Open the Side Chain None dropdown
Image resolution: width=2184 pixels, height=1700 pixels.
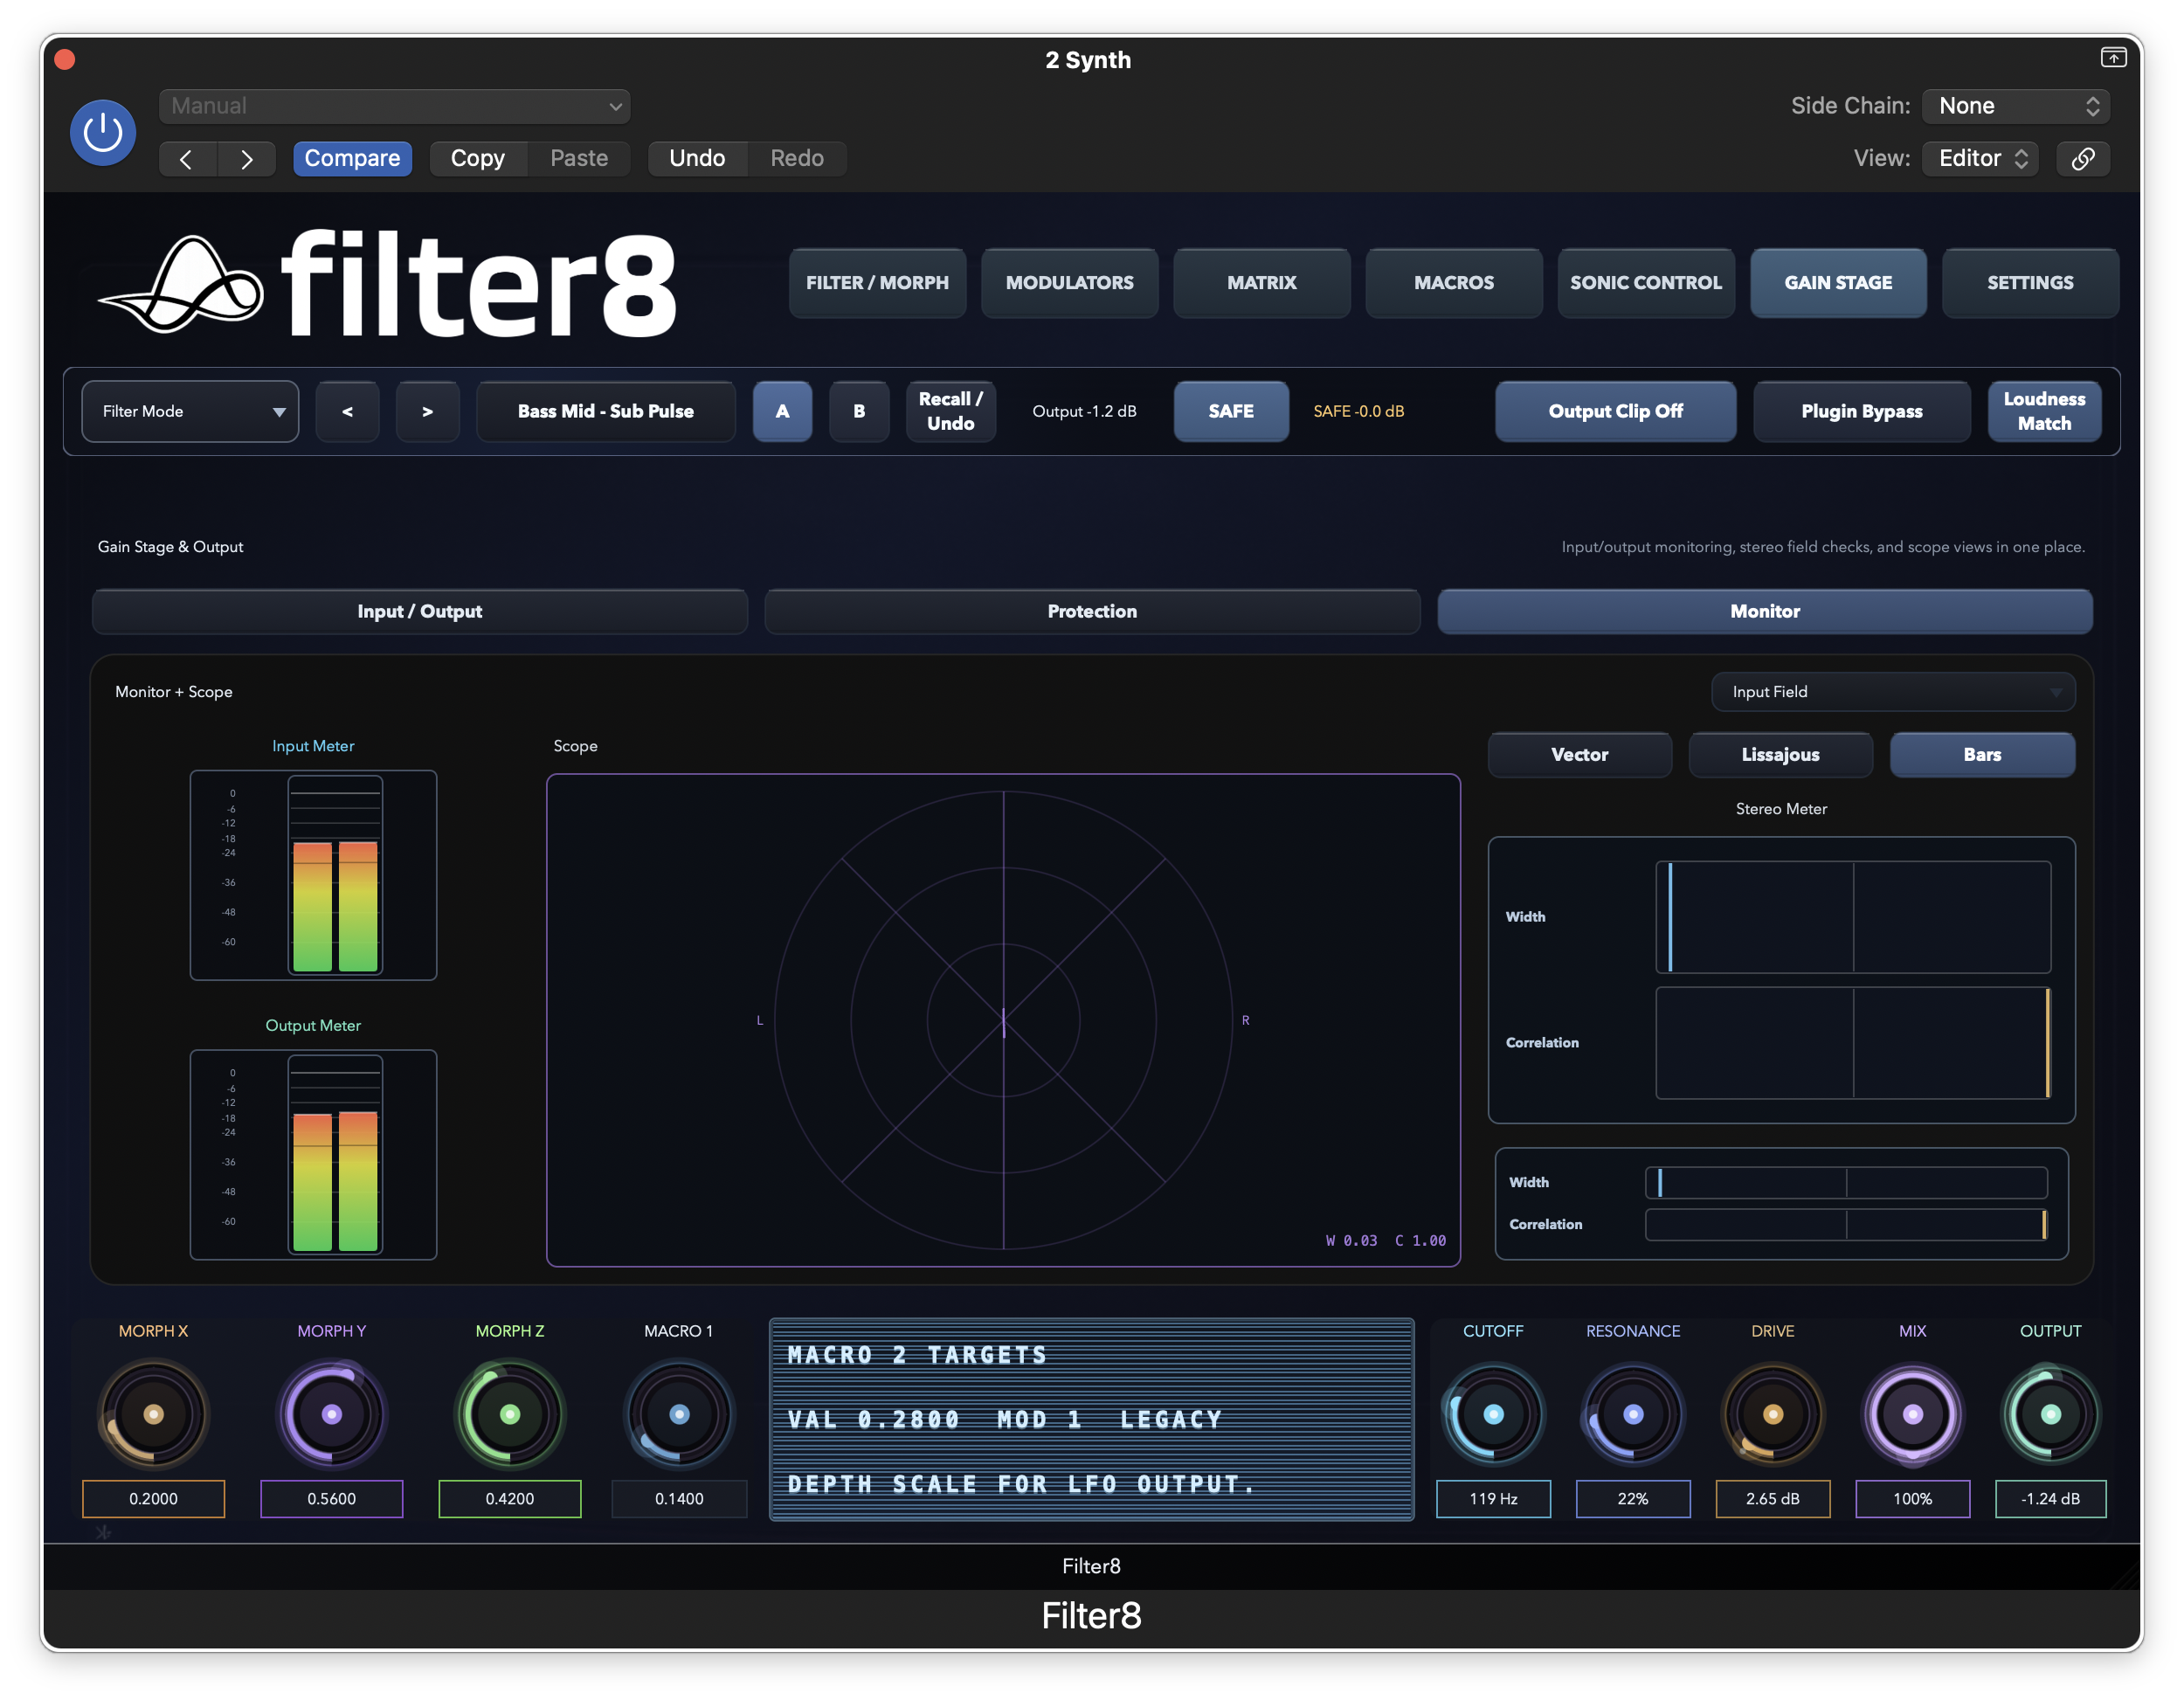pos(2016,106)
